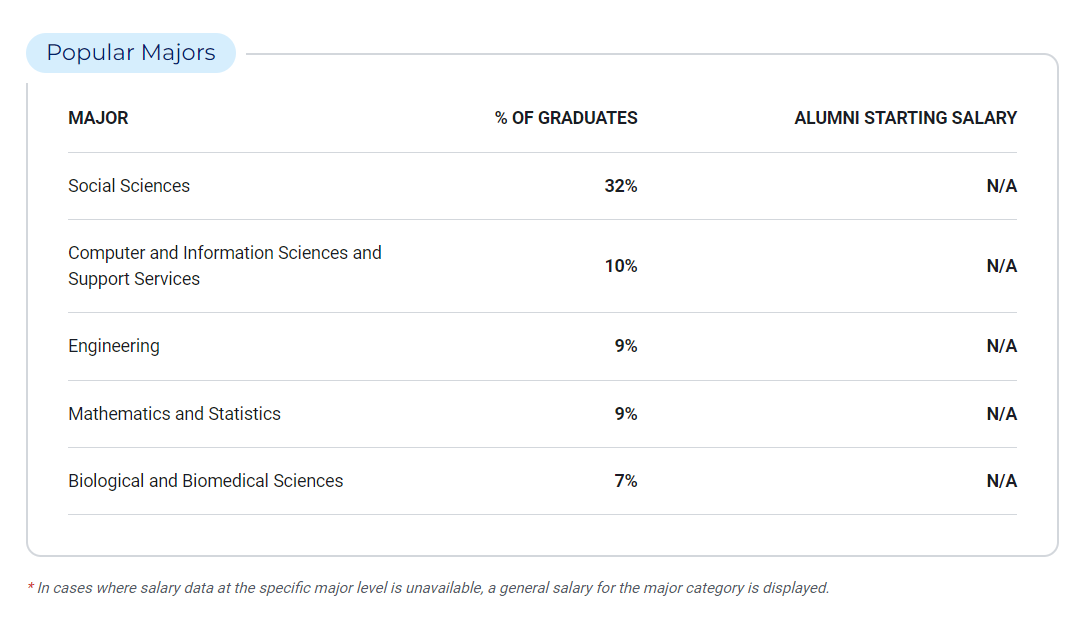Viewport: 1083px width, 617px height.
Task: Select Biological and Biomedical Sciences major
Action: [x=205, y=481]
